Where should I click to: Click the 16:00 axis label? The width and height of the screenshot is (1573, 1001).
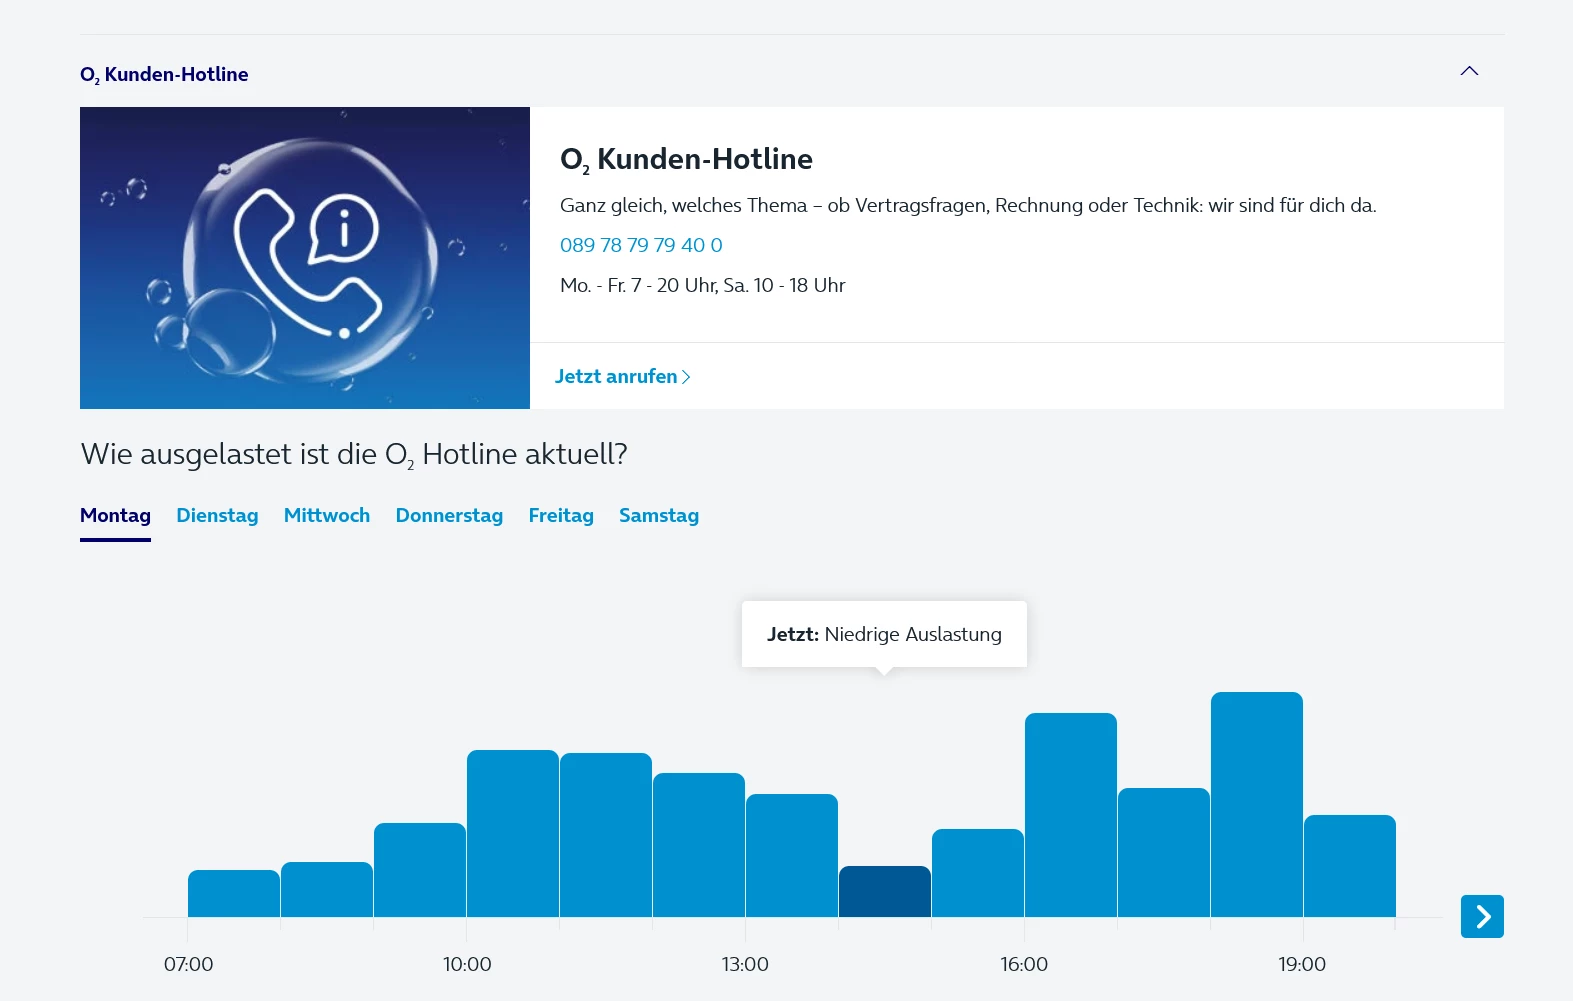tap(1024, 964)
